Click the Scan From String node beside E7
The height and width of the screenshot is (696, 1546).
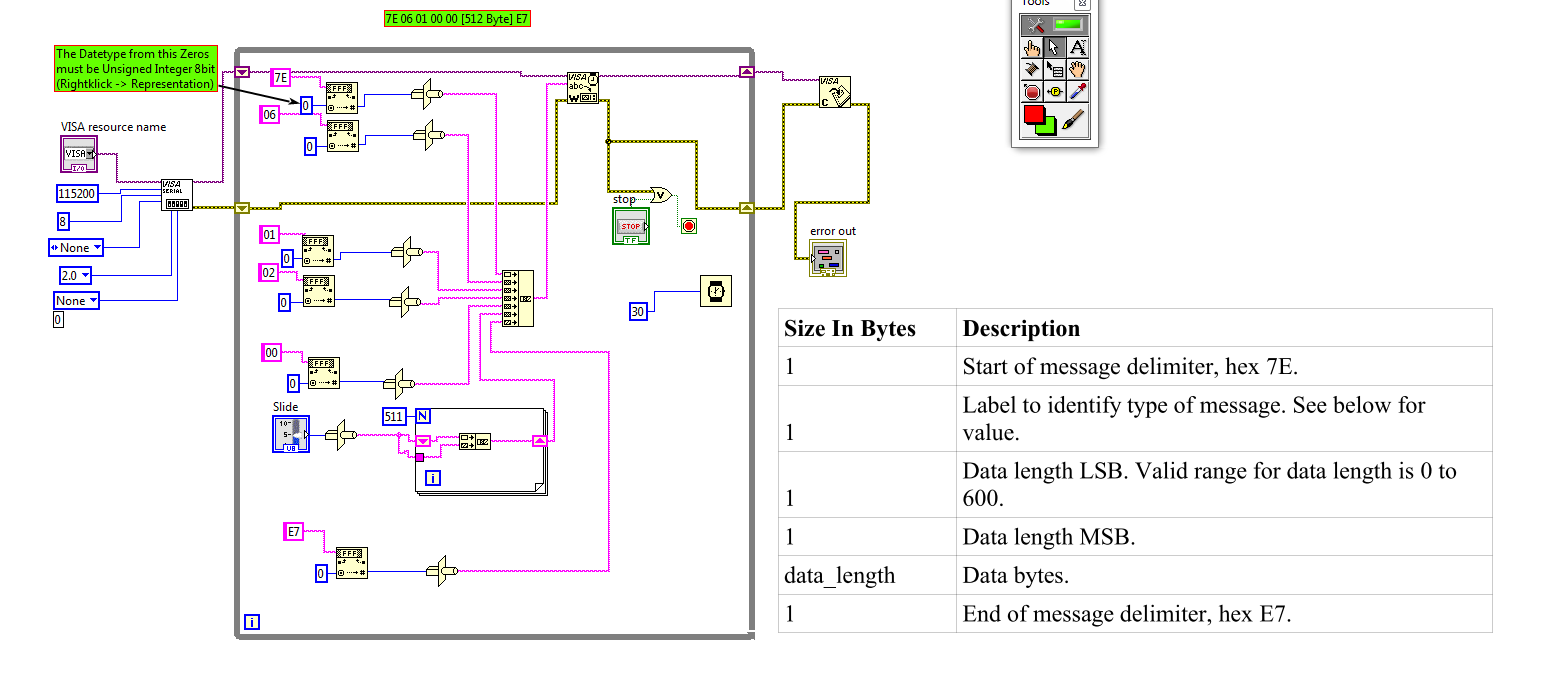tap(351, 563)
